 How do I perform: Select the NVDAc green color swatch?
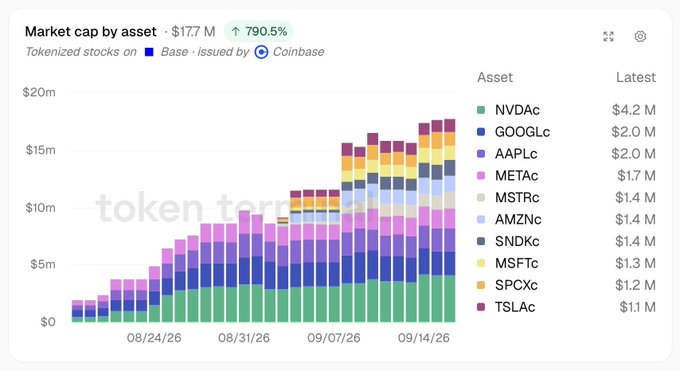[481, 110]
